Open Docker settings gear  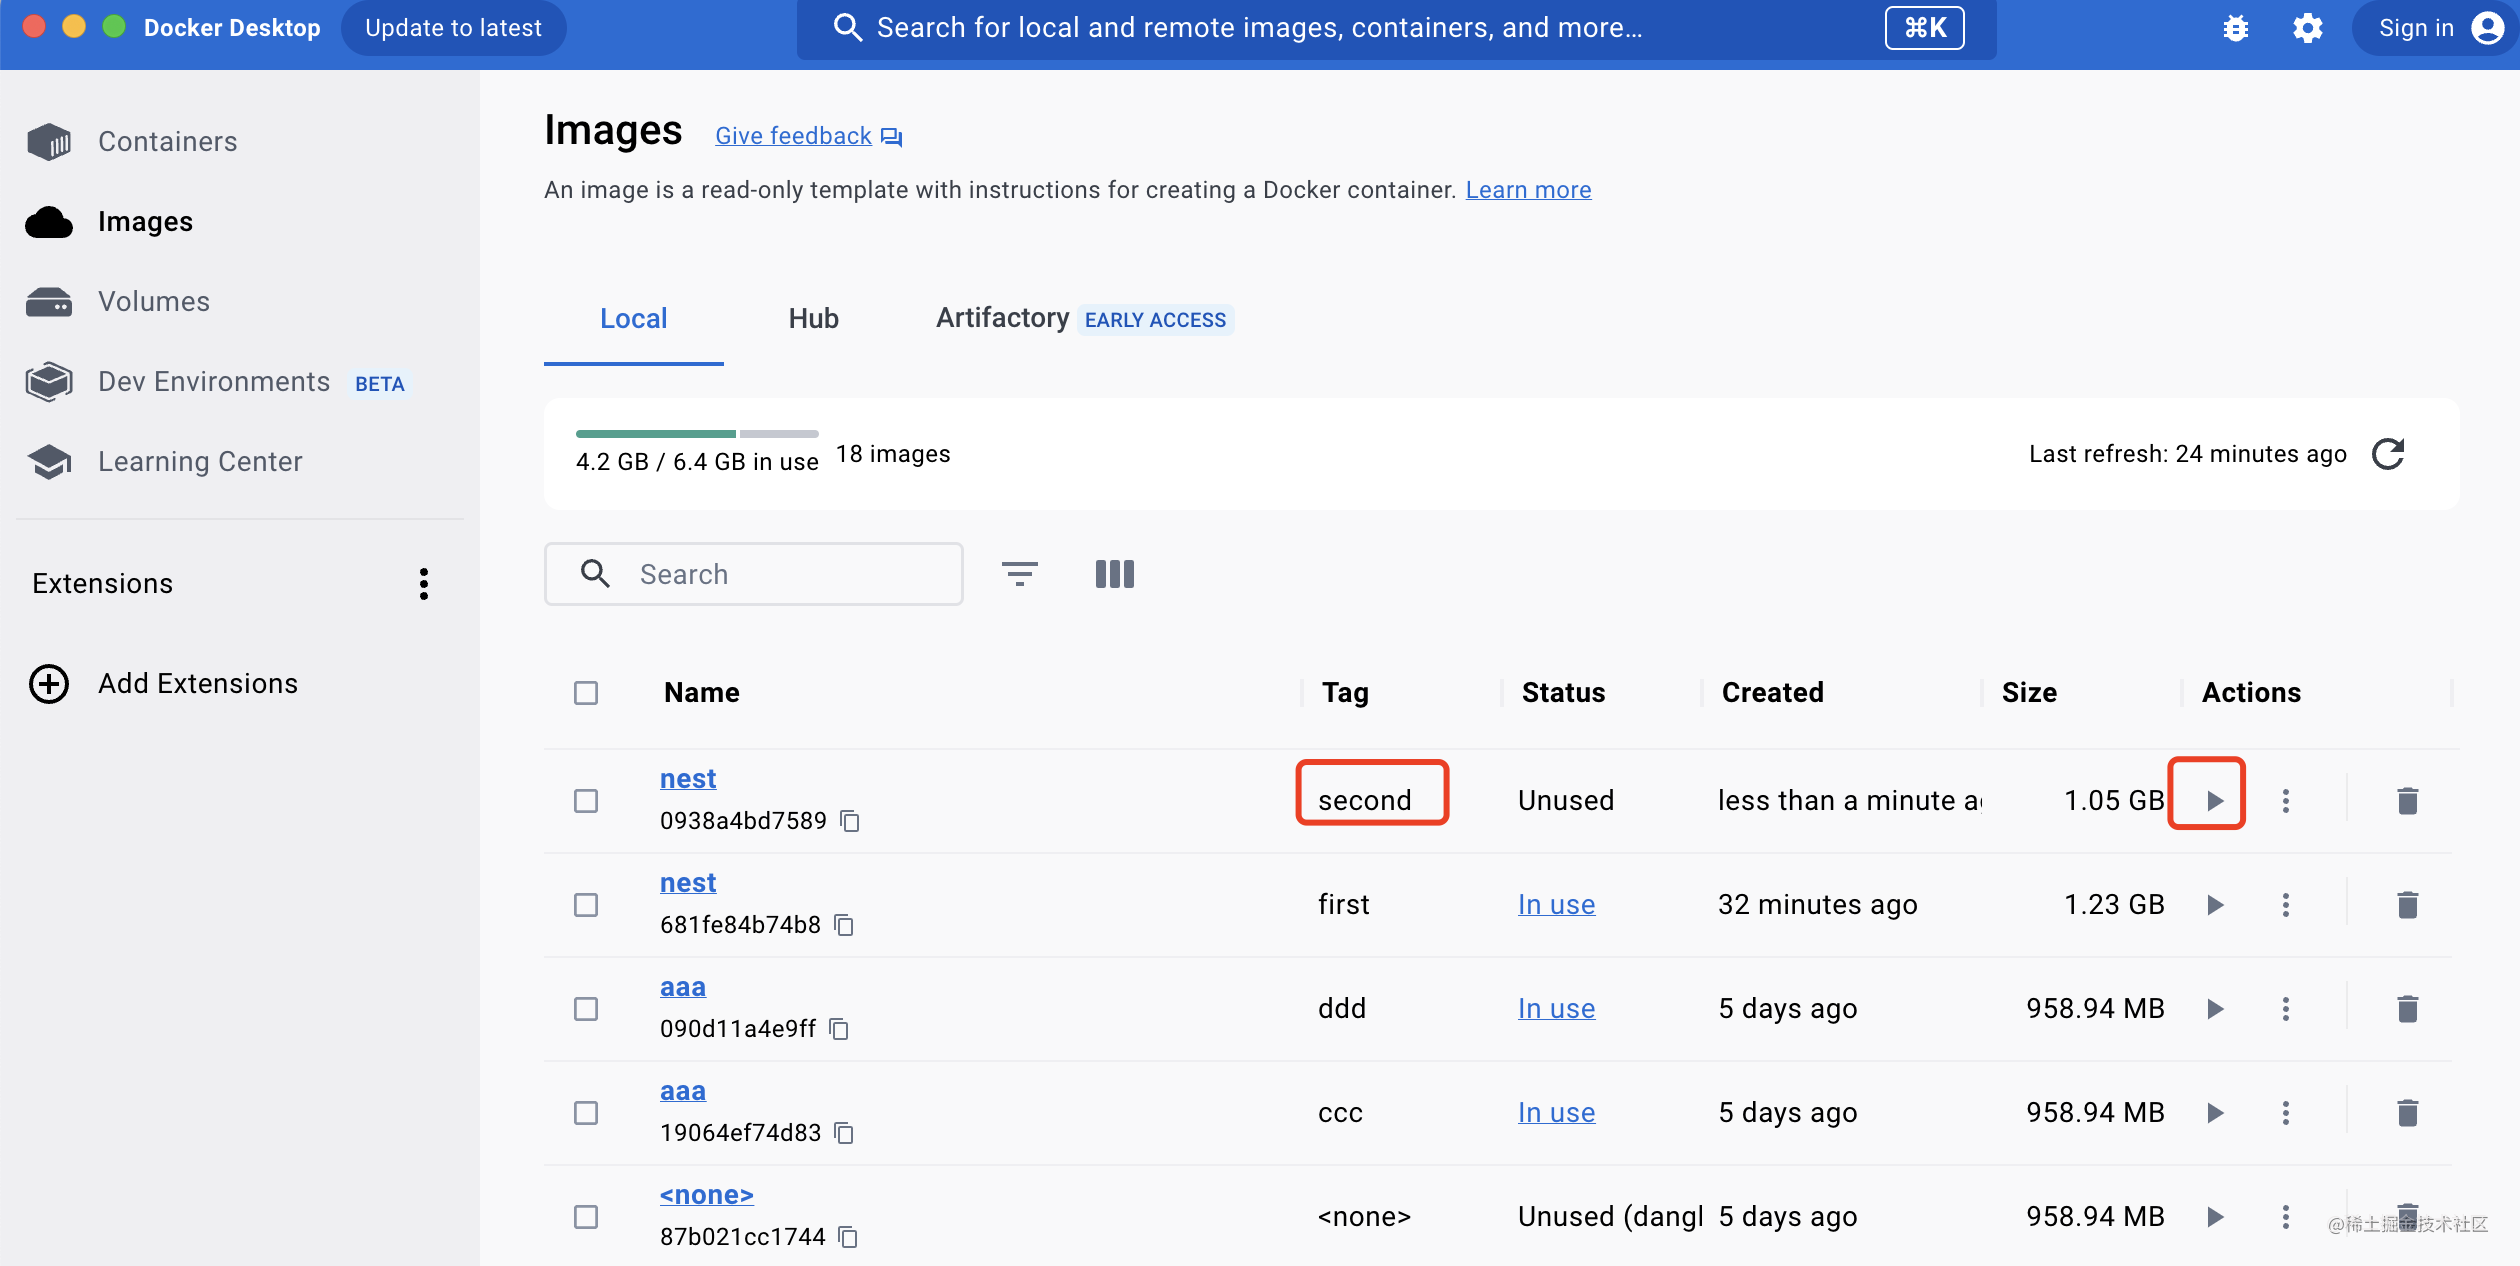[x=2307, y=28]
